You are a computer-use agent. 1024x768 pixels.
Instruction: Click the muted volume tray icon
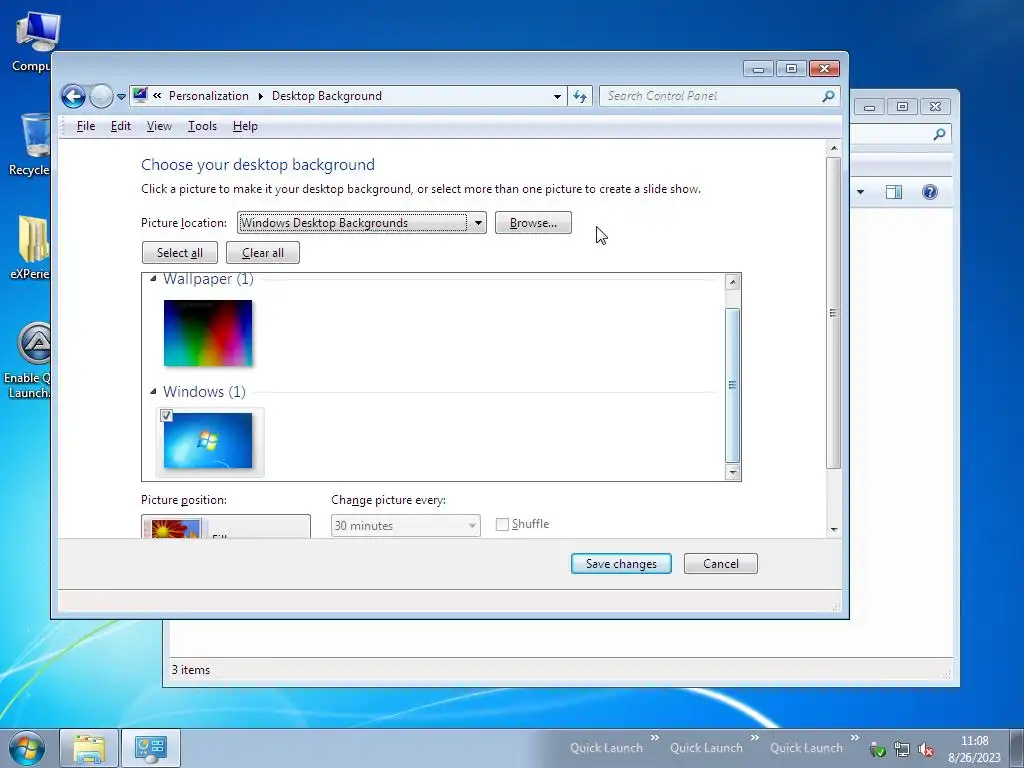point(925,750)
